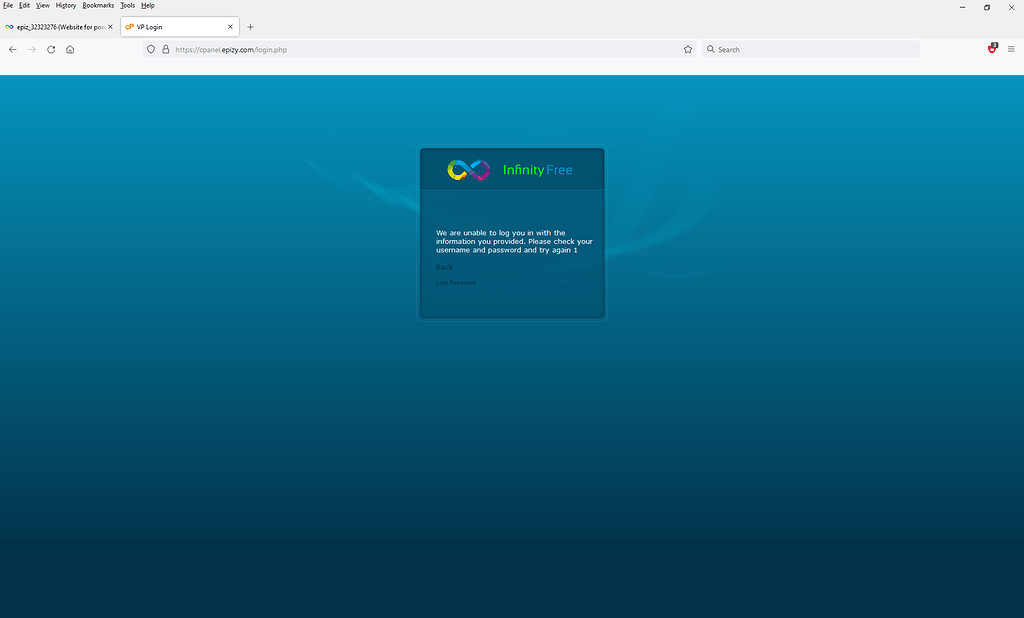Image resolution: width=1024 pixels, height=618 pixels.
Task: Click the forward navigation arrow
Action: tap(31, 48)
